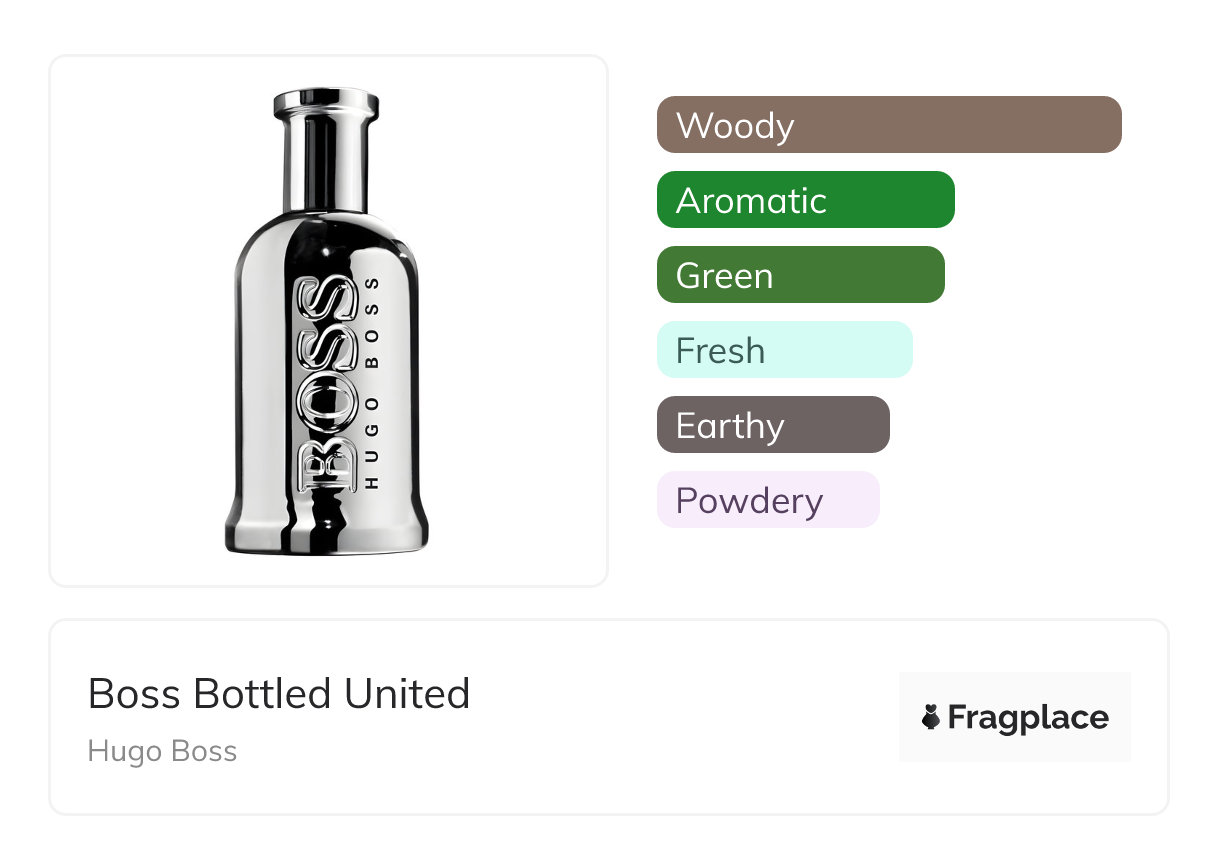The height and width of the screenshot is (864, 1218).
Task: Select the Fresh accord bar
Action: pos(784,350)
